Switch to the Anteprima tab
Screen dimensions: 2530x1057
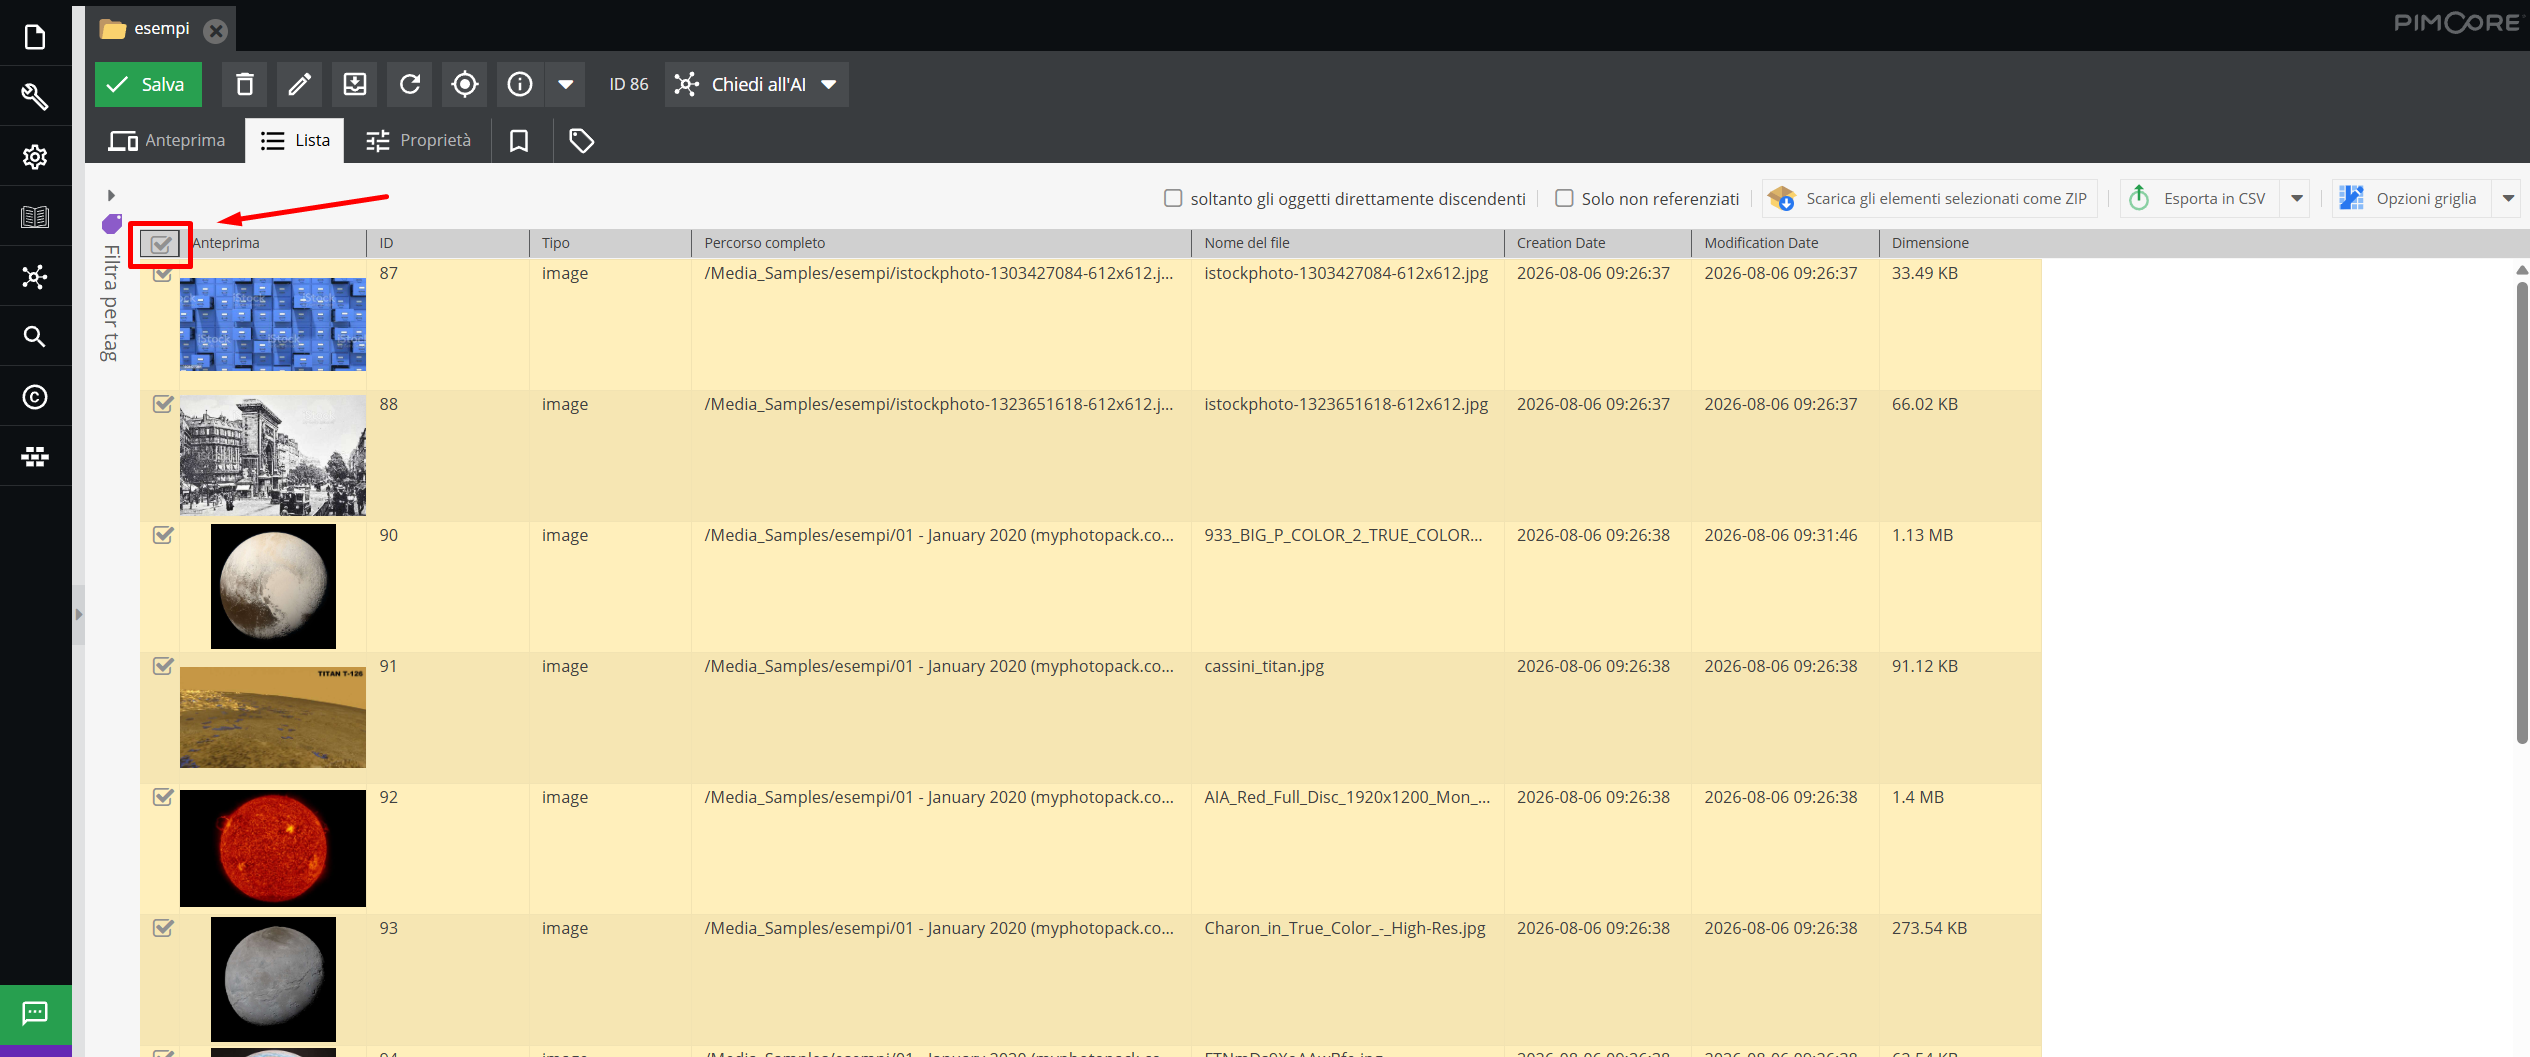[166, 141]
